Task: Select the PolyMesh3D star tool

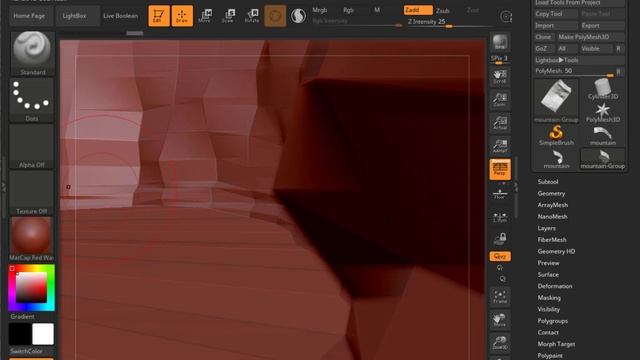Action: tap(602, 112)
